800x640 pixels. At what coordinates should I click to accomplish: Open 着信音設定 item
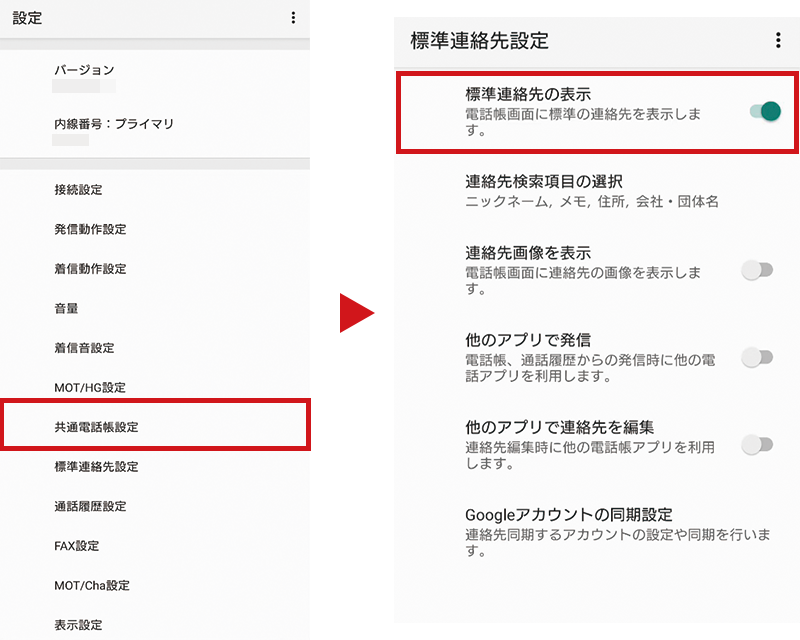click(x=155, y=348)
